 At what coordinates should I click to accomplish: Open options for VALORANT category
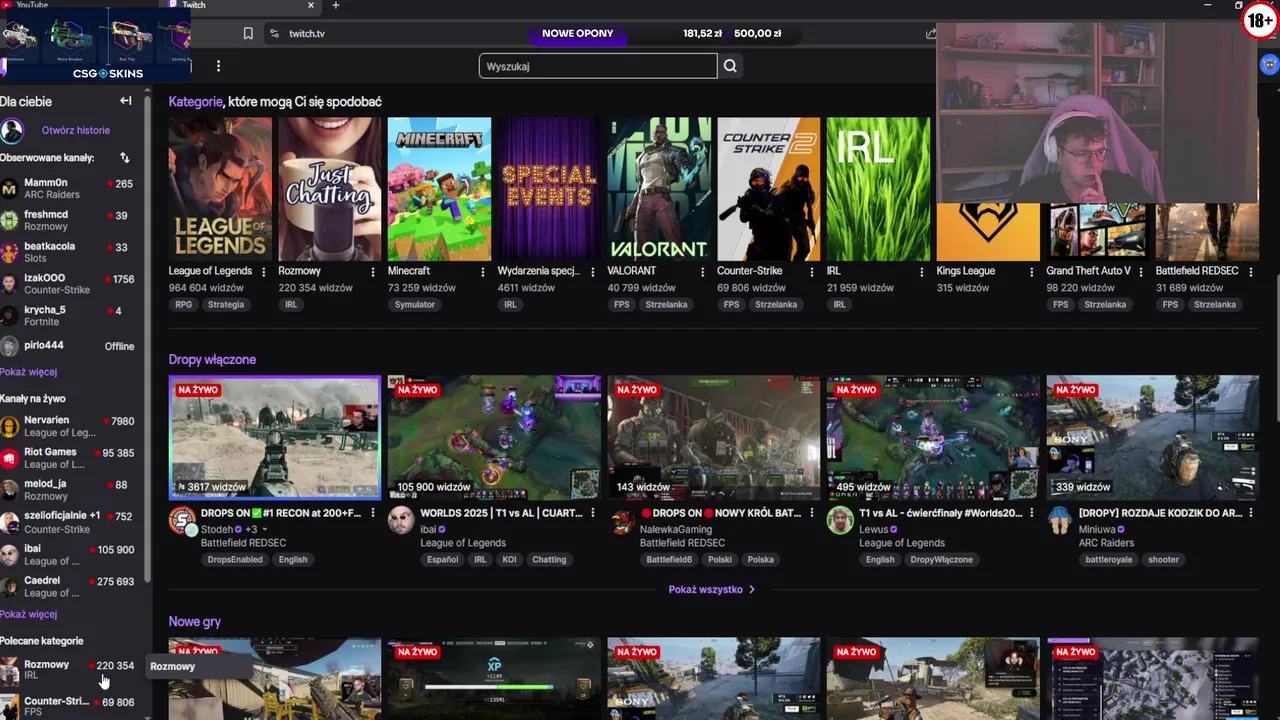pyautogui.click(x=702, y=271)
